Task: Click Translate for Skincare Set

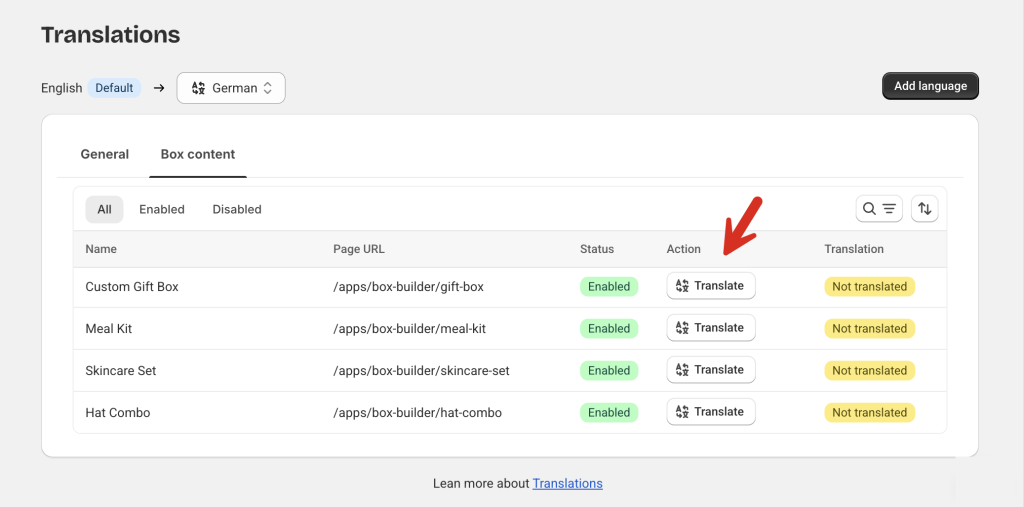Action: click(x=711, y=370)
